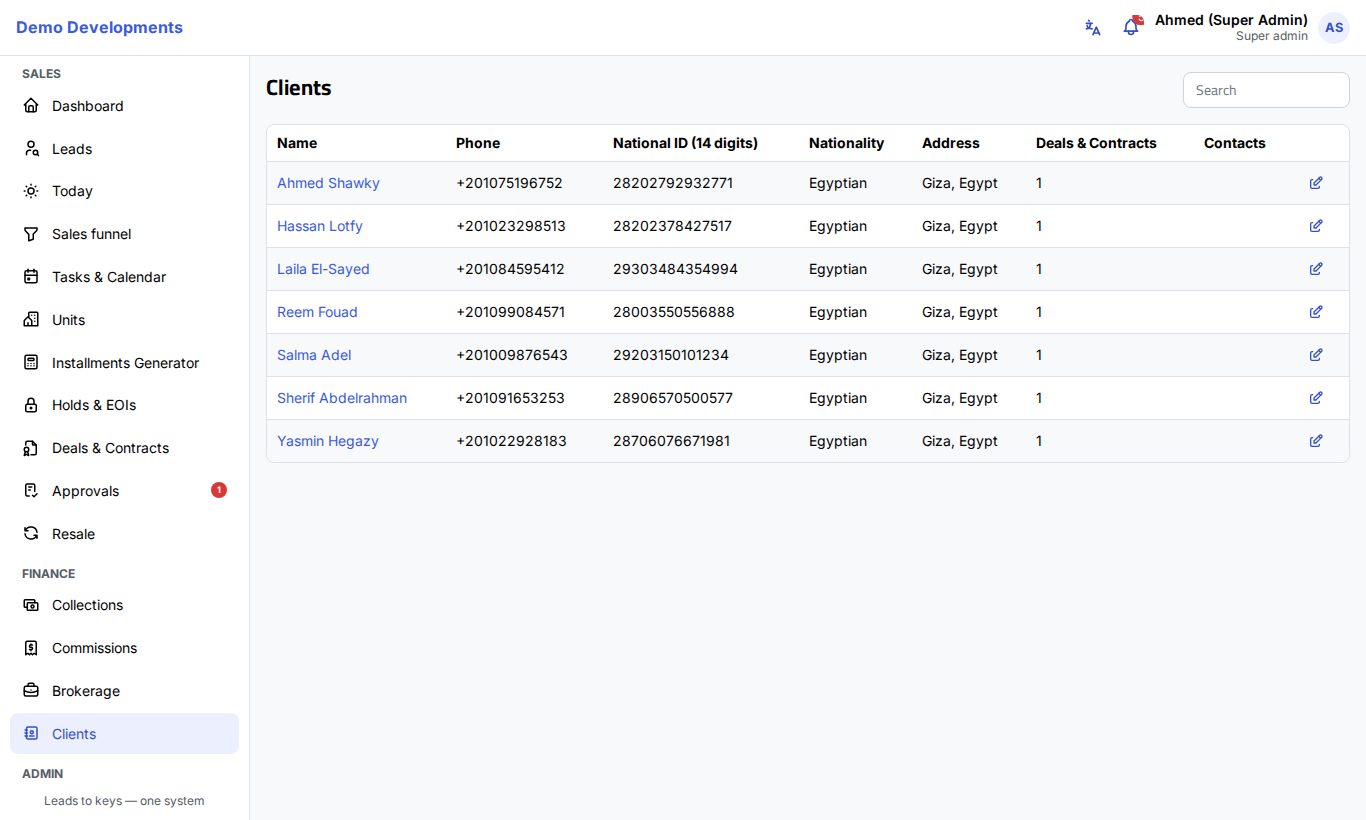This screenshot has width=1366, height=820.
Task: Open Collections under Finance
Action: (124, 605)
